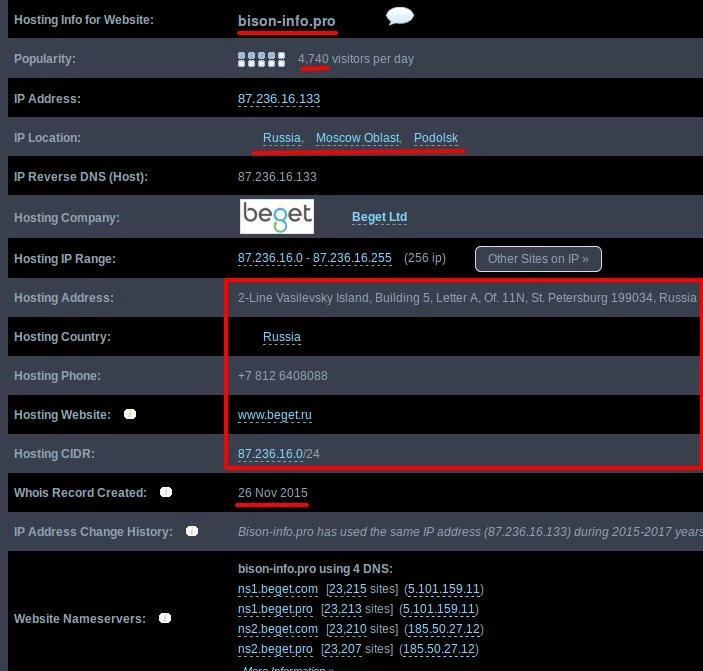The width and height of the screenshot is (703, 671).
Task: Open the ns2.beget.com nameserver link
Action: pos(278,629)
